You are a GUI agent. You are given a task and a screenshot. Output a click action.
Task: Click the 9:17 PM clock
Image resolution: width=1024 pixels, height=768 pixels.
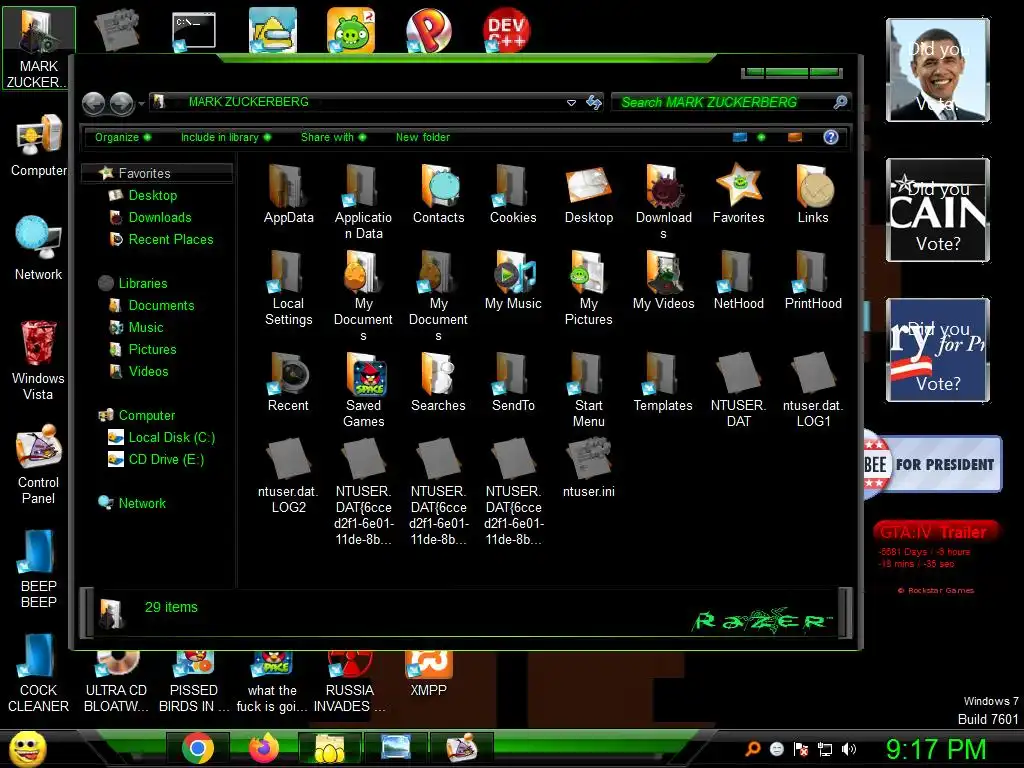[x=935, y=749]
